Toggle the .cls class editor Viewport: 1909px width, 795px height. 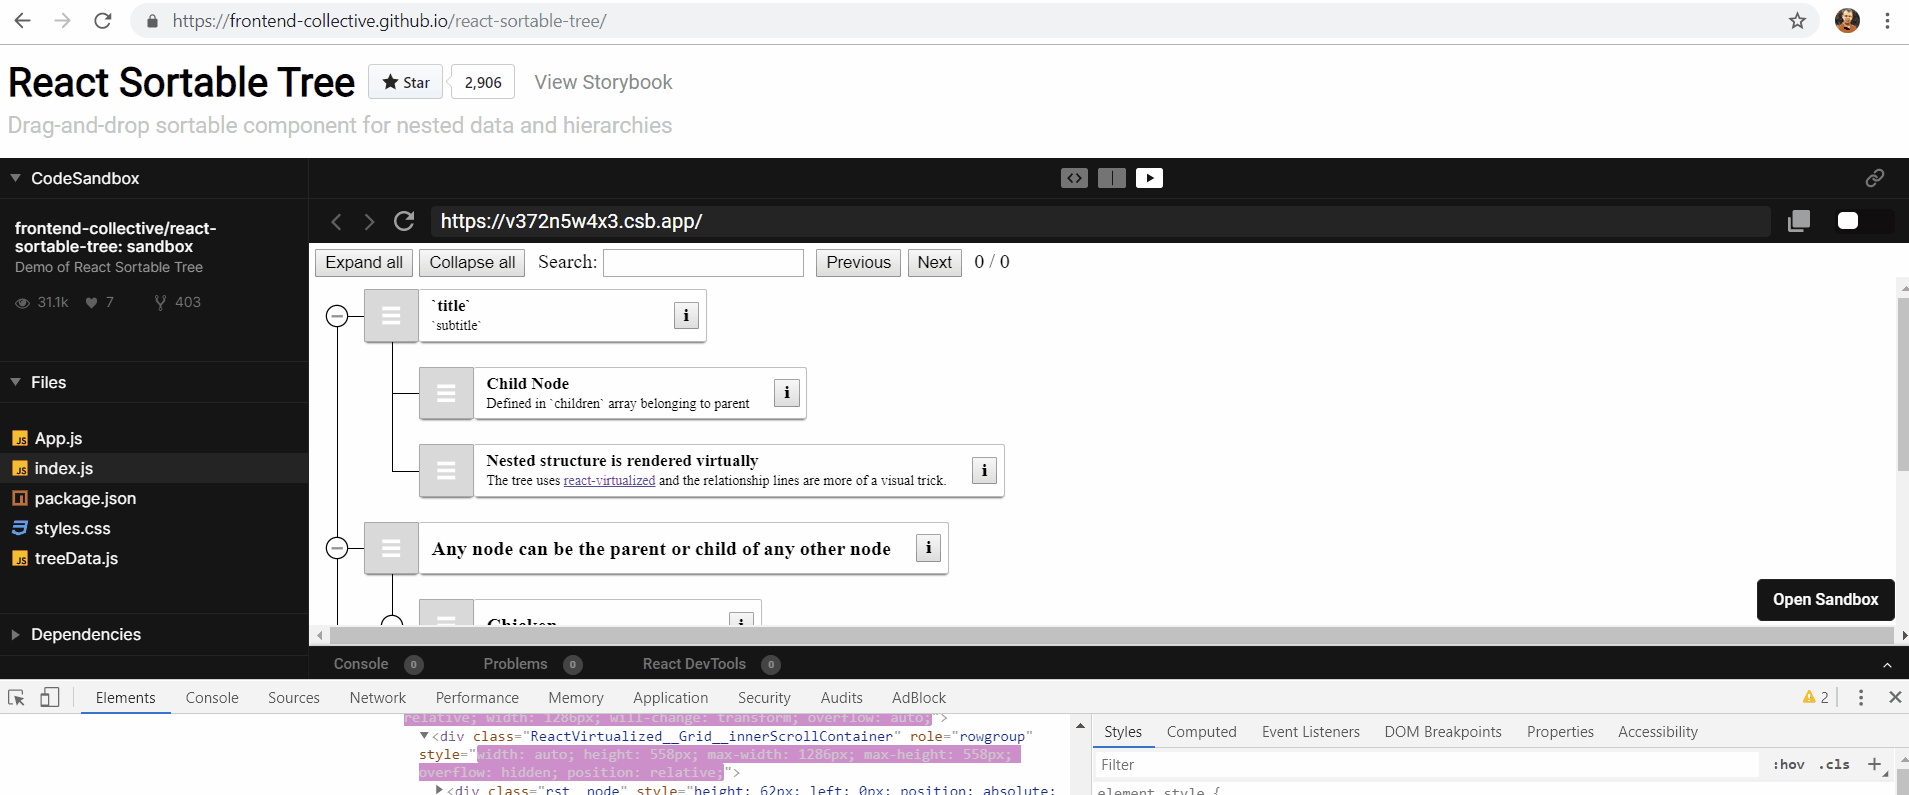tap(1834, 765)
